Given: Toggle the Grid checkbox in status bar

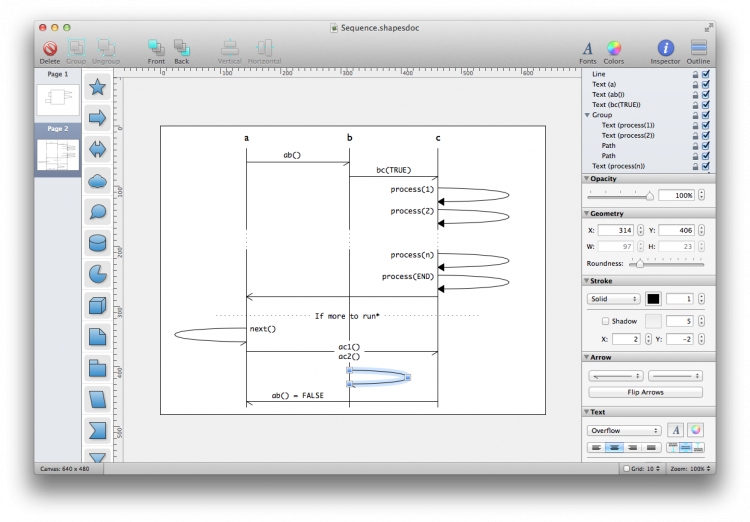Looking at the screenshot, I should 626,468.
